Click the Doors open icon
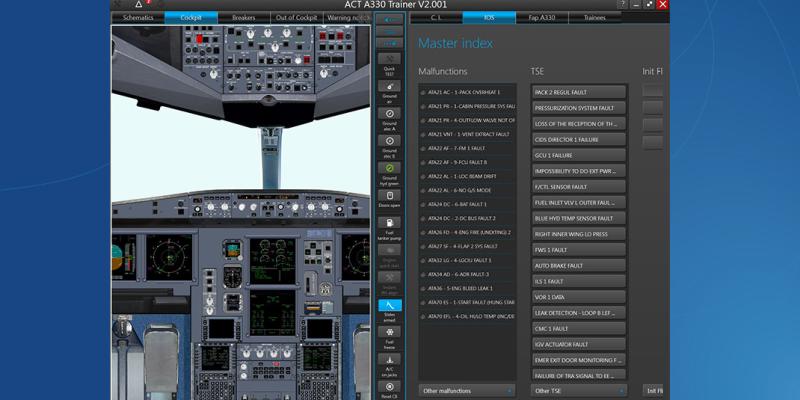This screenshot has height=400, width=800. (x=389, y=195)
